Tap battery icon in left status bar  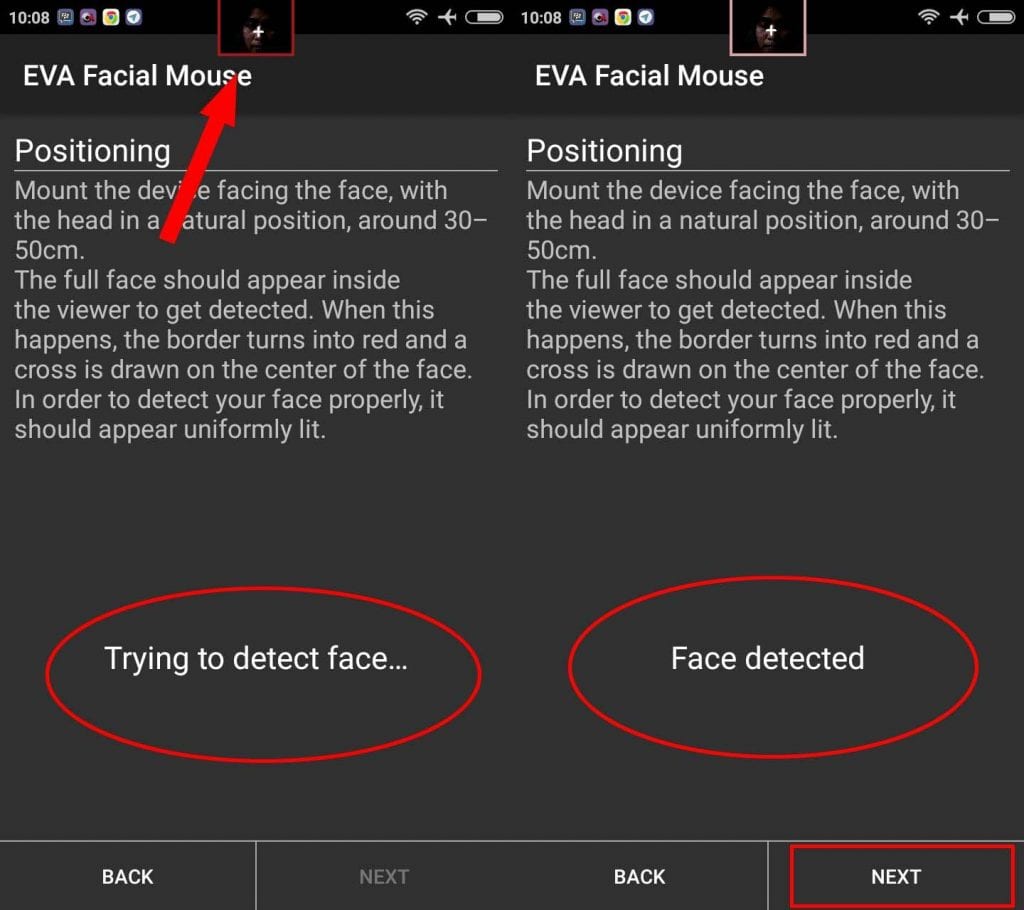[484, 17]
